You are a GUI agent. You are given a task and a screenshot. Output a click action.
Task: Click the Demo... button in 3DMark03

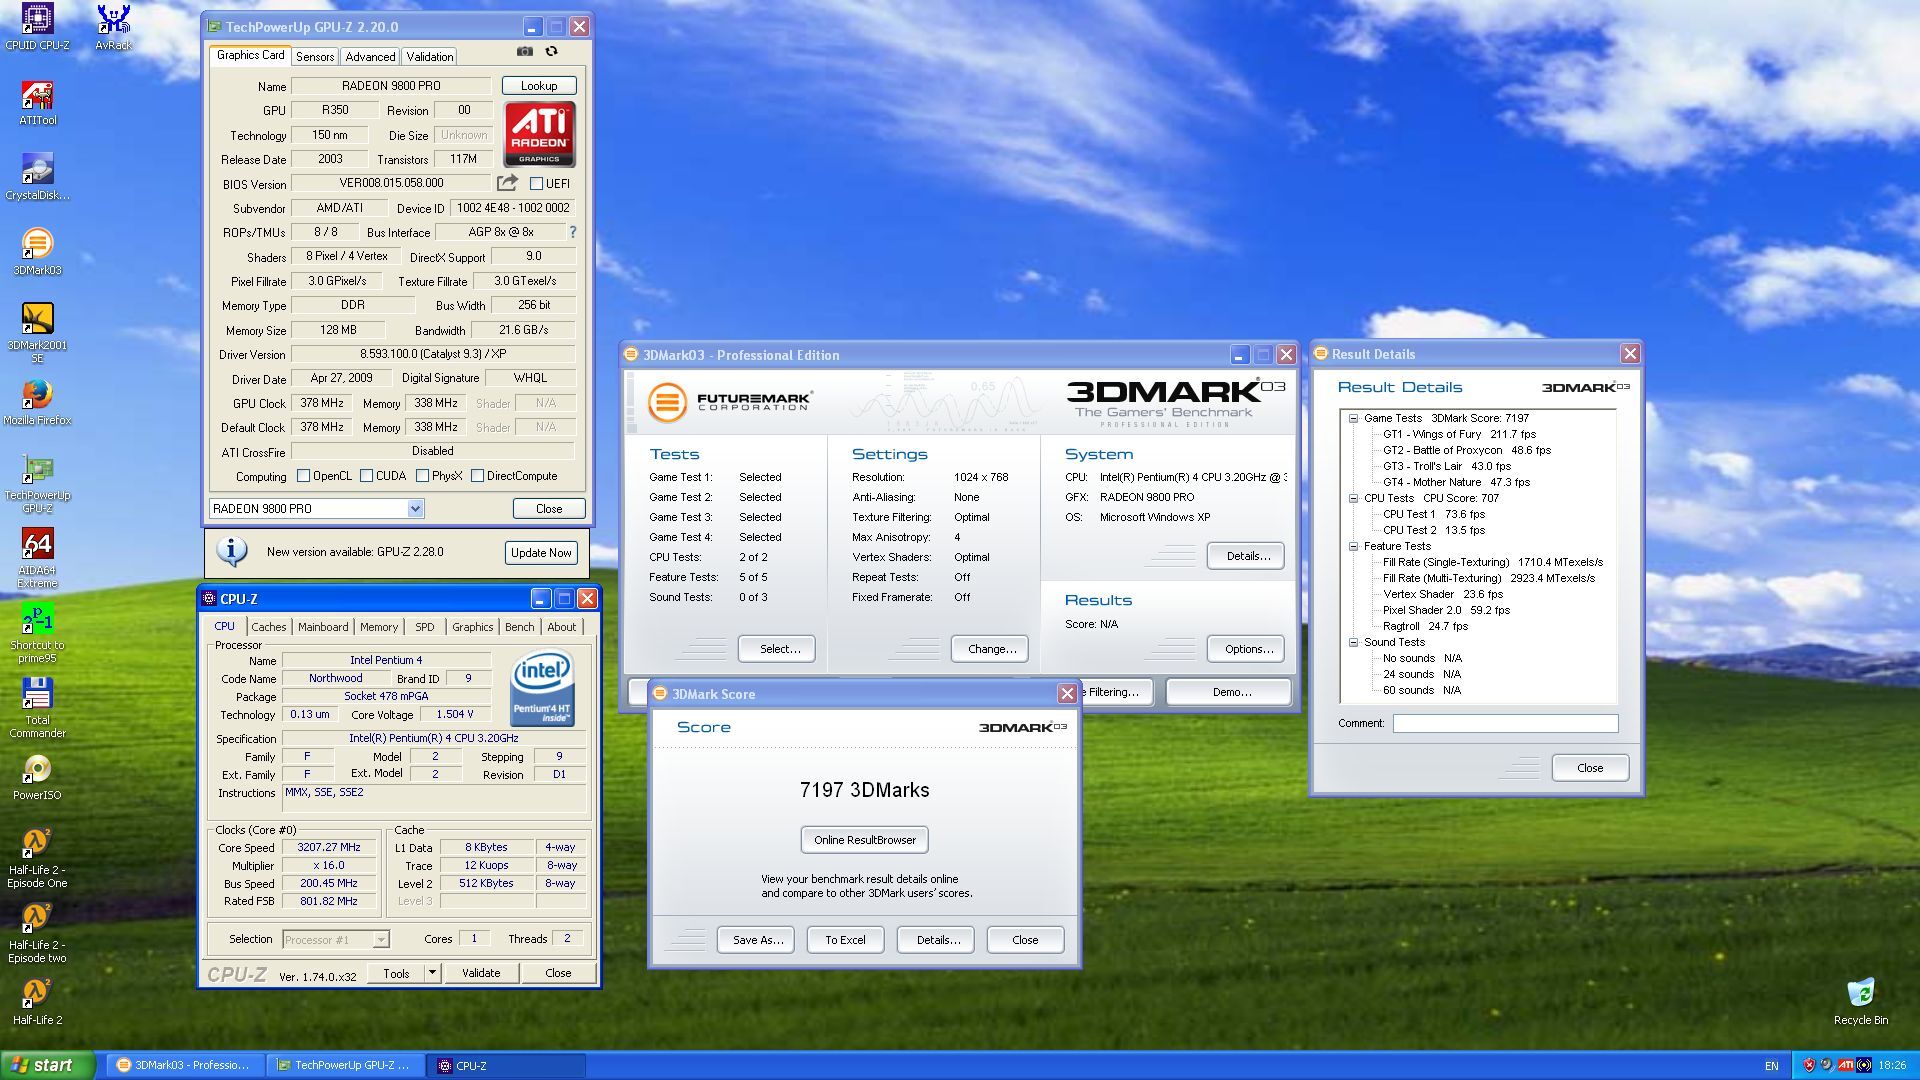point(1231,692)
